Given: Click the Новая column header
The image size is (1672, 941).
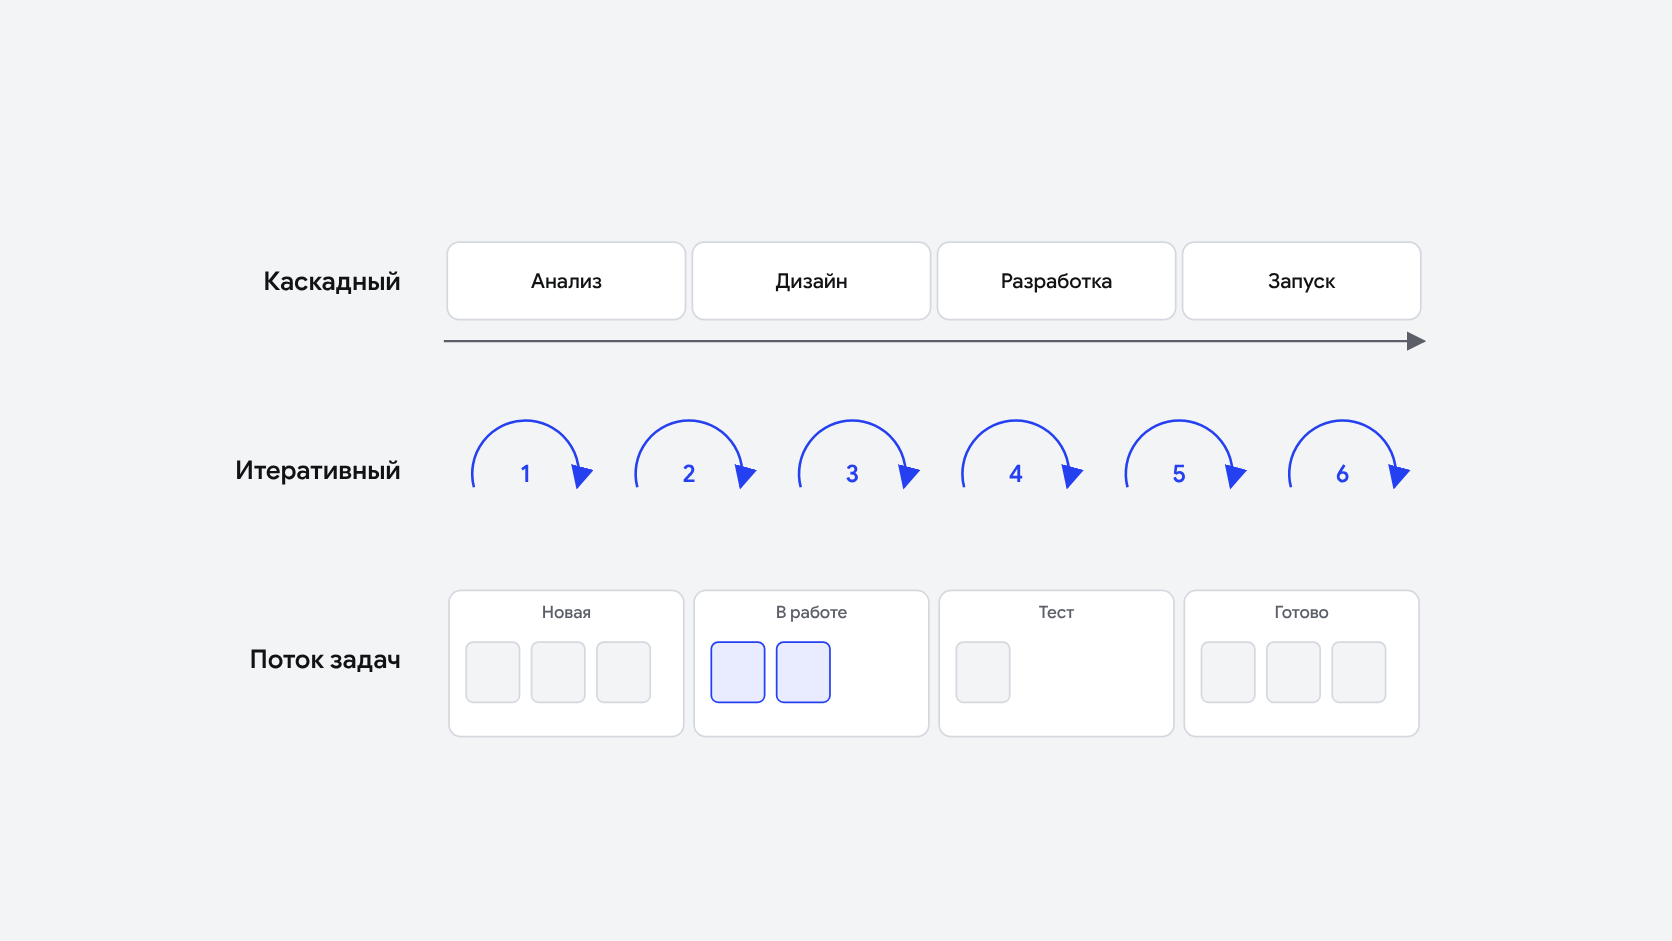Looking at the screenshot, I should click(x=566, y=612).
